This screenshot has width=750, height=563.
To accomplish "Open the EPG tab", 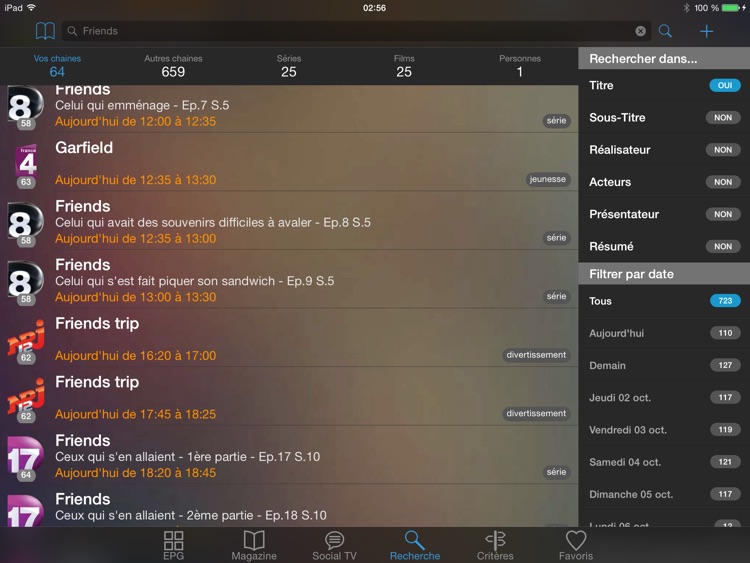I will 173,545.
